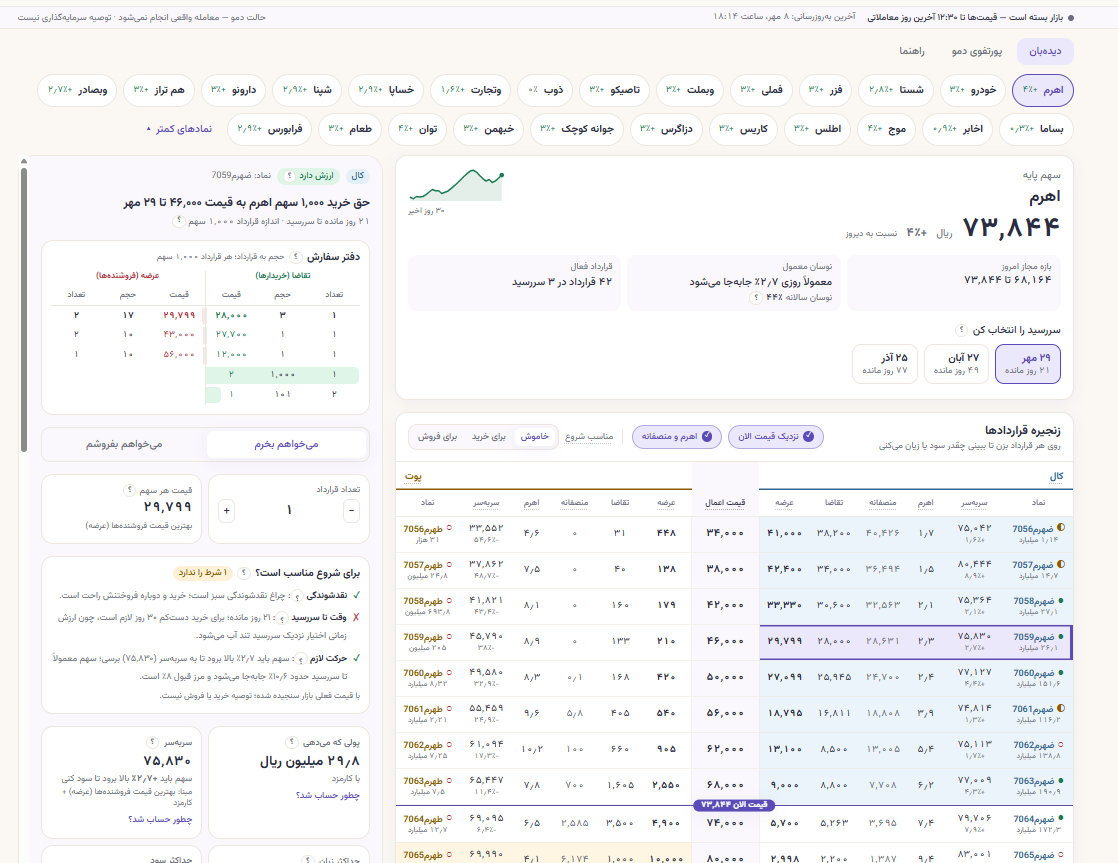Open the help icon beside اندازه قرارداد ۱,۰۰۰ سهم

tap(180, 221)
